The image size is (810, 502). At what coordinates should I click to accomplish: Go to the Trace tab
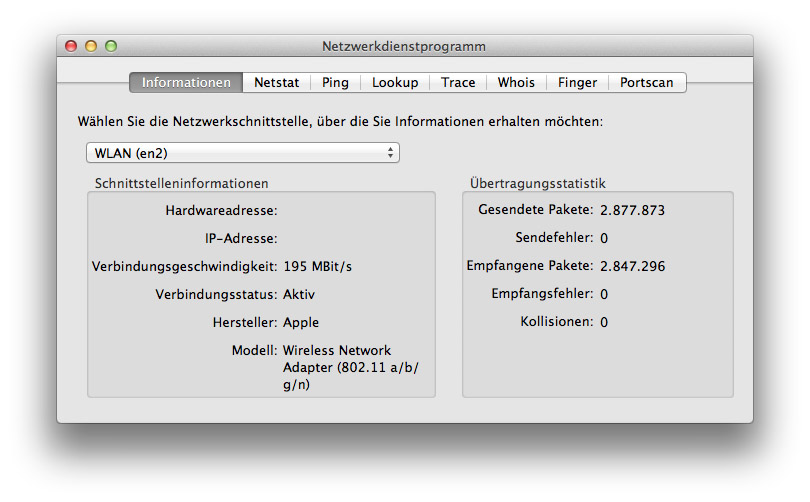coord(458,83)
